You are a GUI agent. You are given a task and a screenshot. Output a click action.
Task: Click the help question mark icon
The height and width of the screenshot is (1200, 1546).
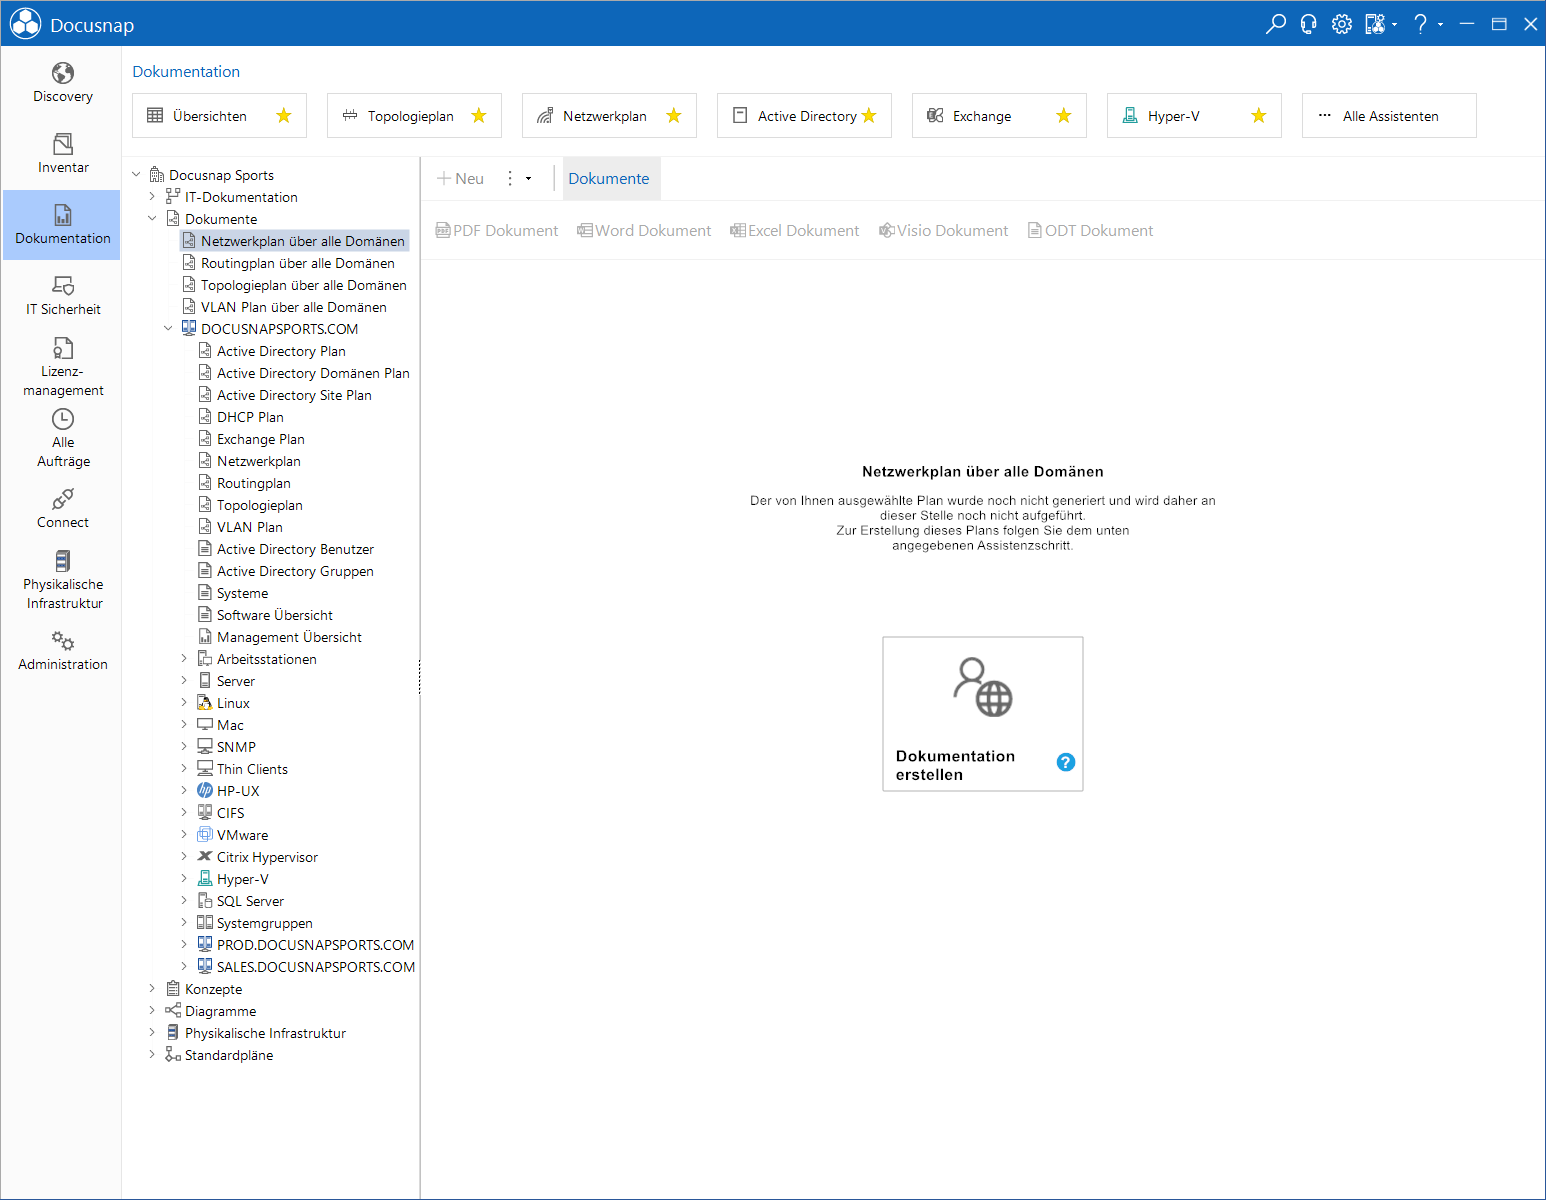click(1420, 24)
